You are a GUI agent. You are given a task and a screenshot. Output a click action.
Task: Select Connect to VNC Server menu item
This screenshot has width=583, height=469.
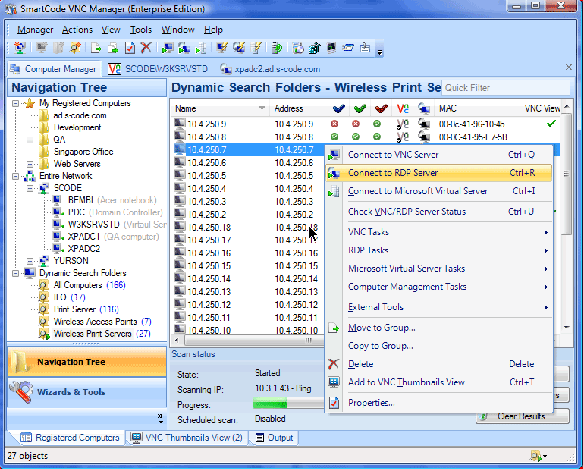[x=439, y=155]
